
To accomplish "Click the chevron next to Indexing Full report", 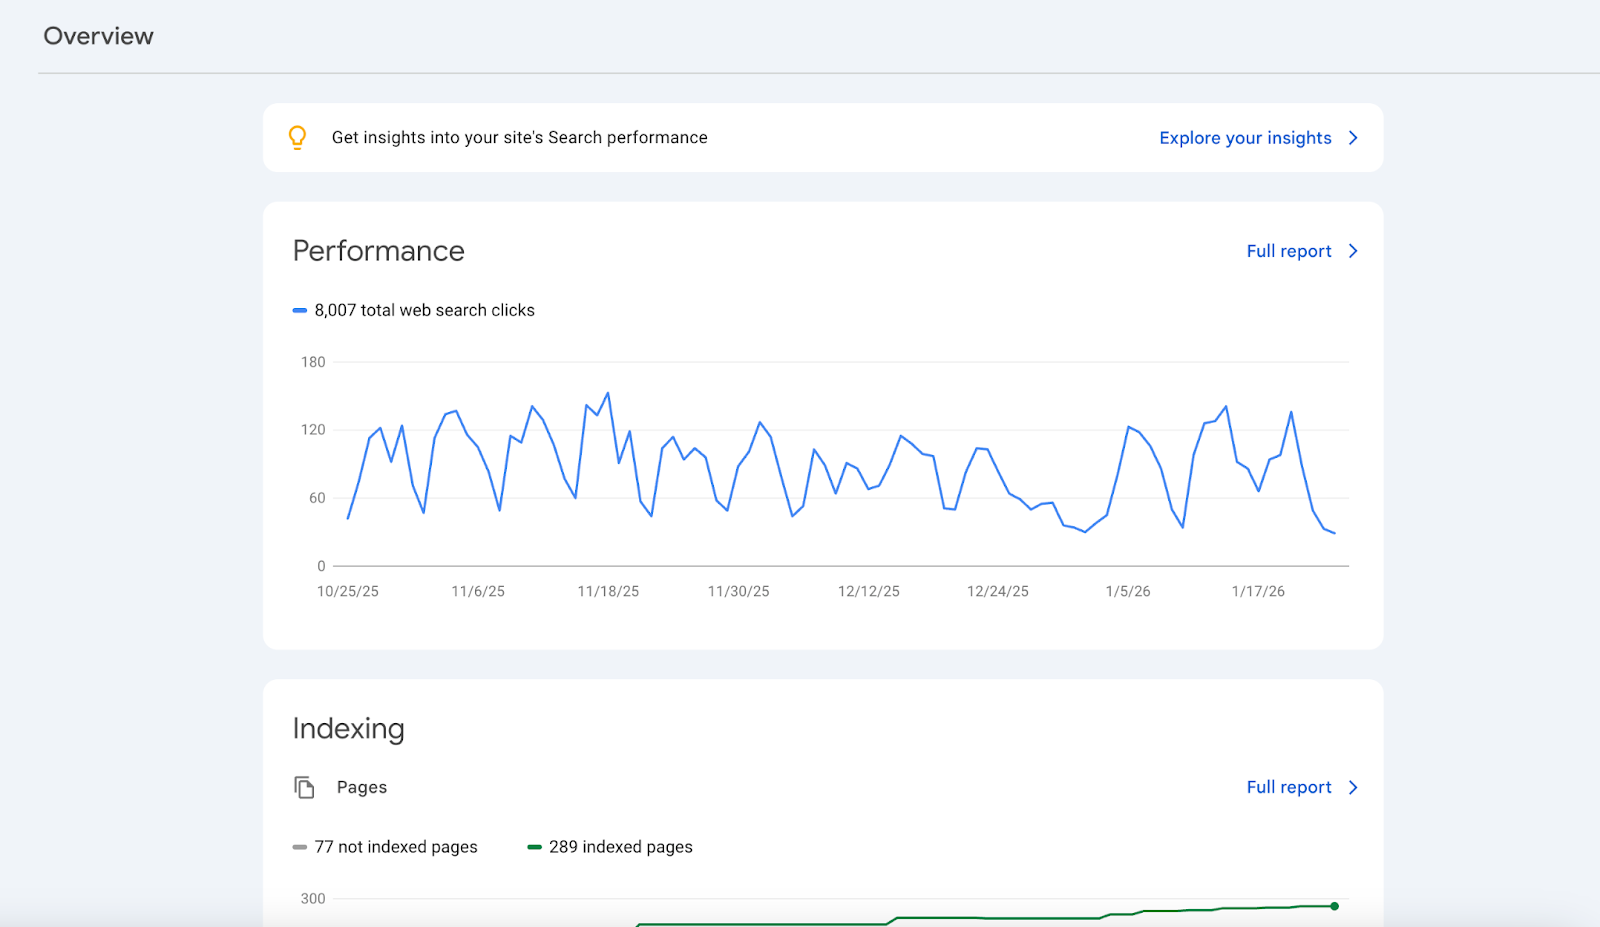I will pos(1353,787).
